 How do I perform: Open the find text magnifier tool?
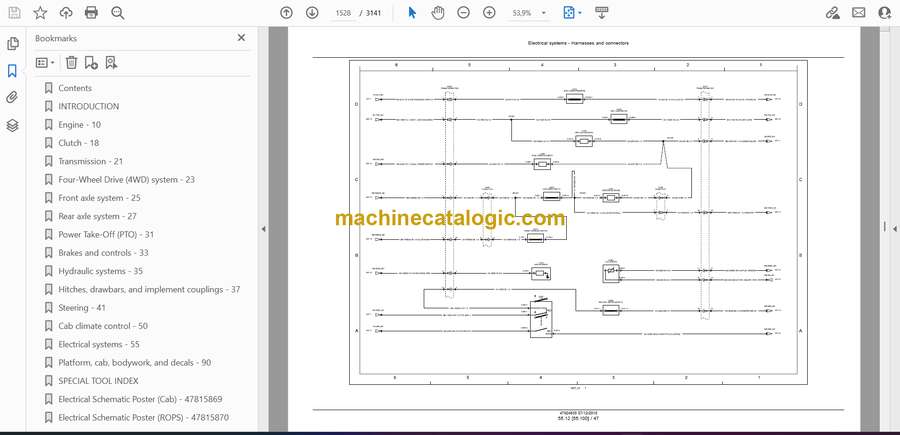118,13
